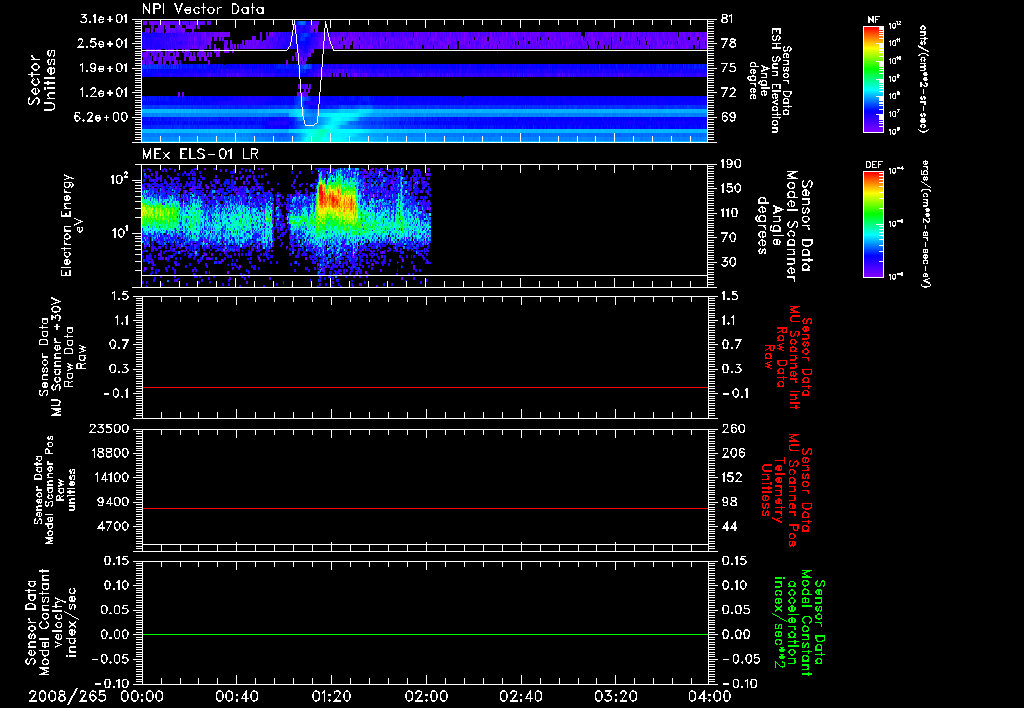Screen dimensions: 1024x708
Task: Click the 2.5e+01 sector tick label
Action: tap(105, 43)
